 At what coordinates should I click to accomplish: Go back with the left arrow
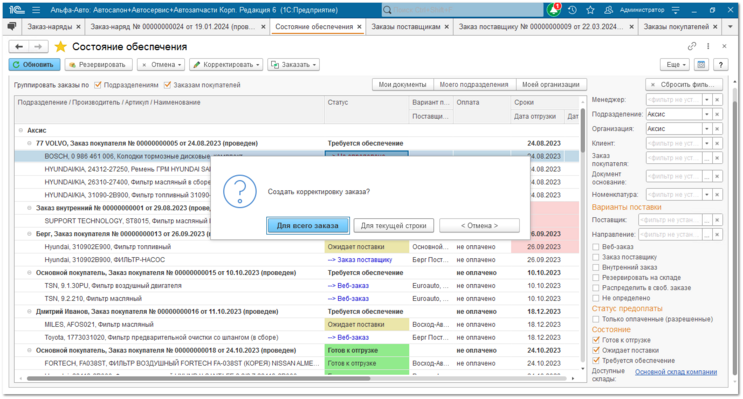click(19, 46)
